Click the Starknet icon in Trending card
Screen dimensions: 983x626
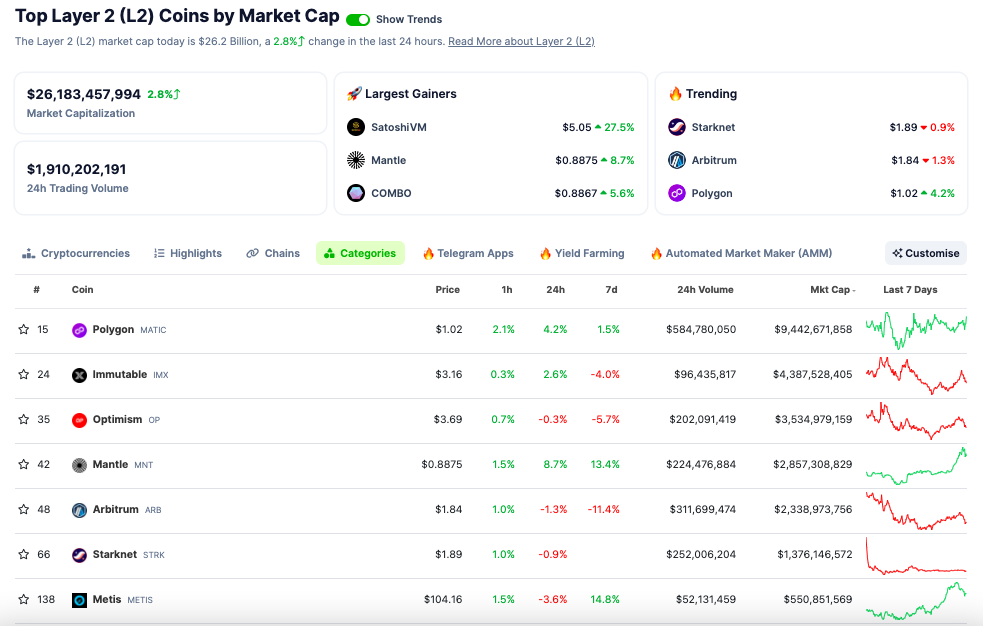(677, 127)
